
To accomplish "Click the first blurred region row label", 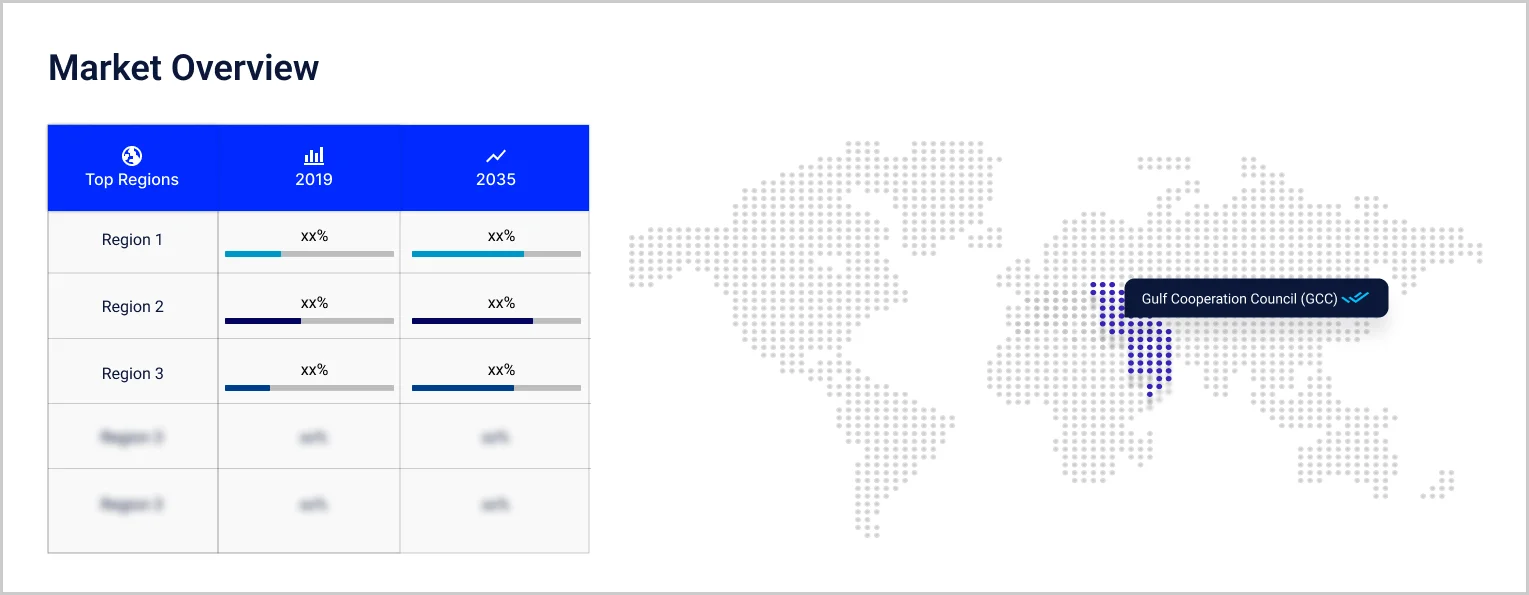I will pos(132,437).
